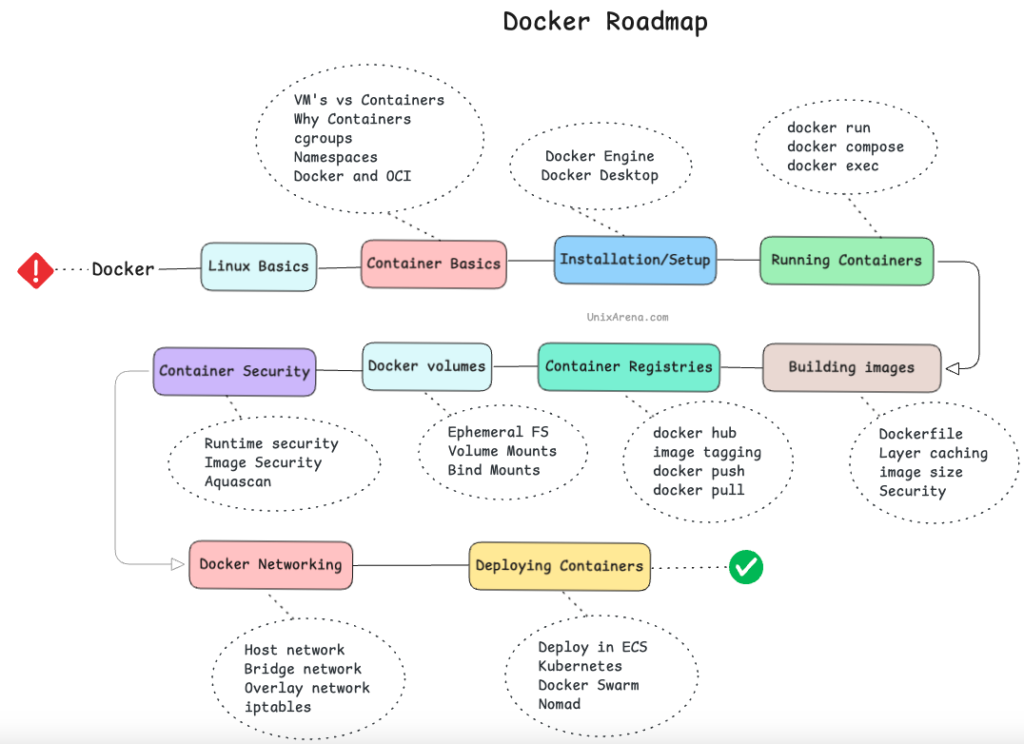The height and width of the screenshot is (744, 1024).
Task: Open the Container Registries box
Action: [629, 367]
